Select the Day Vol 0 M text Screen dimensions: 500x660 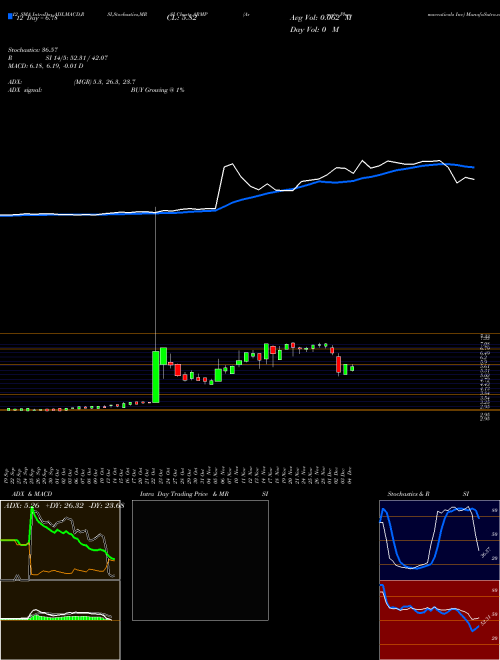tap(314, 30)
